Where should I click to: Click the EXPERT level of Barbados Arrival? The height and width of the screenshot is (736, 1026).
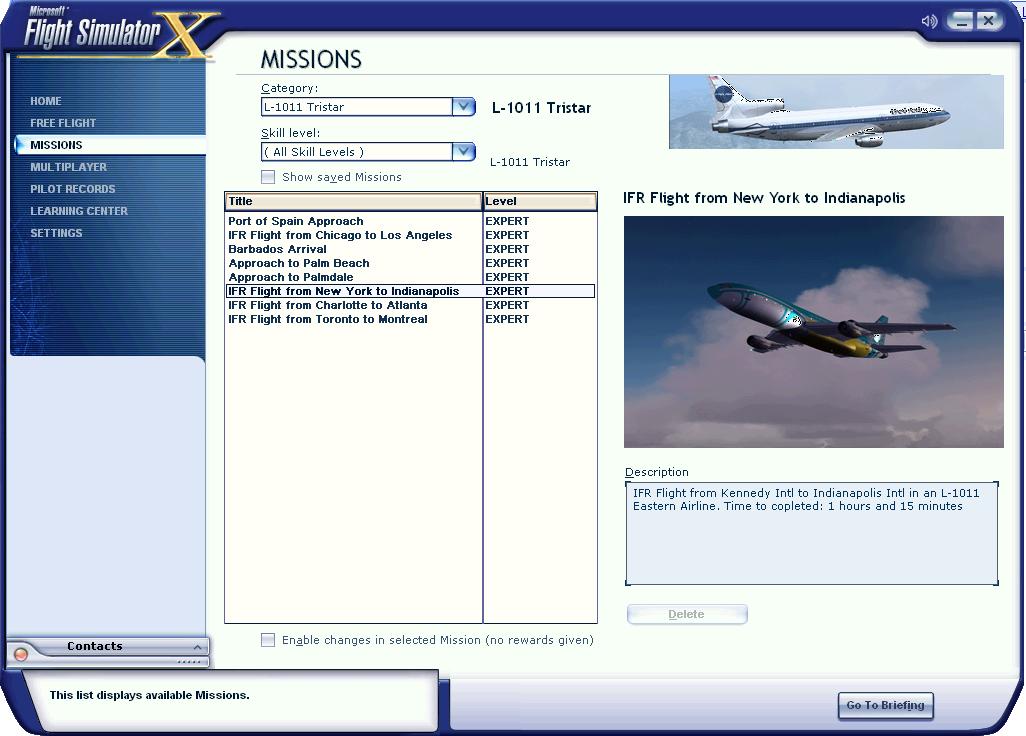pos(507,249)
